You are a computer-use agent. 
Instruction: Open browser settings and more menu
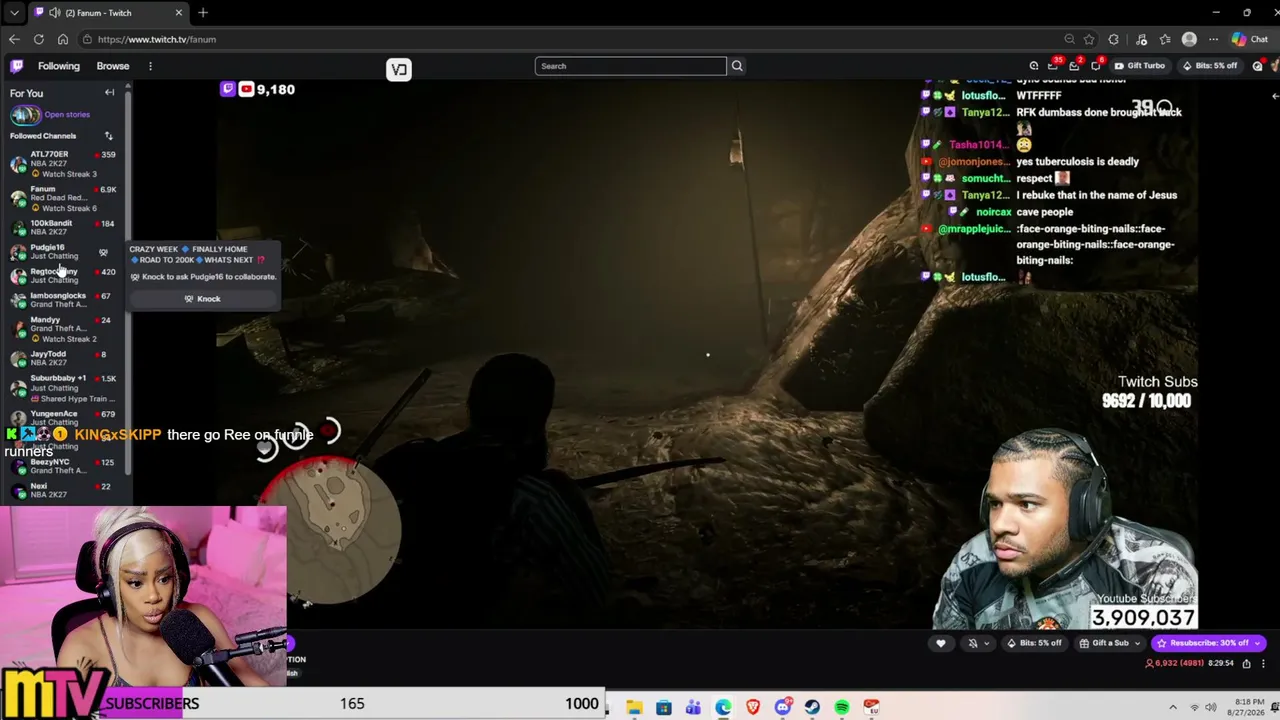(x=1213, y=39)
